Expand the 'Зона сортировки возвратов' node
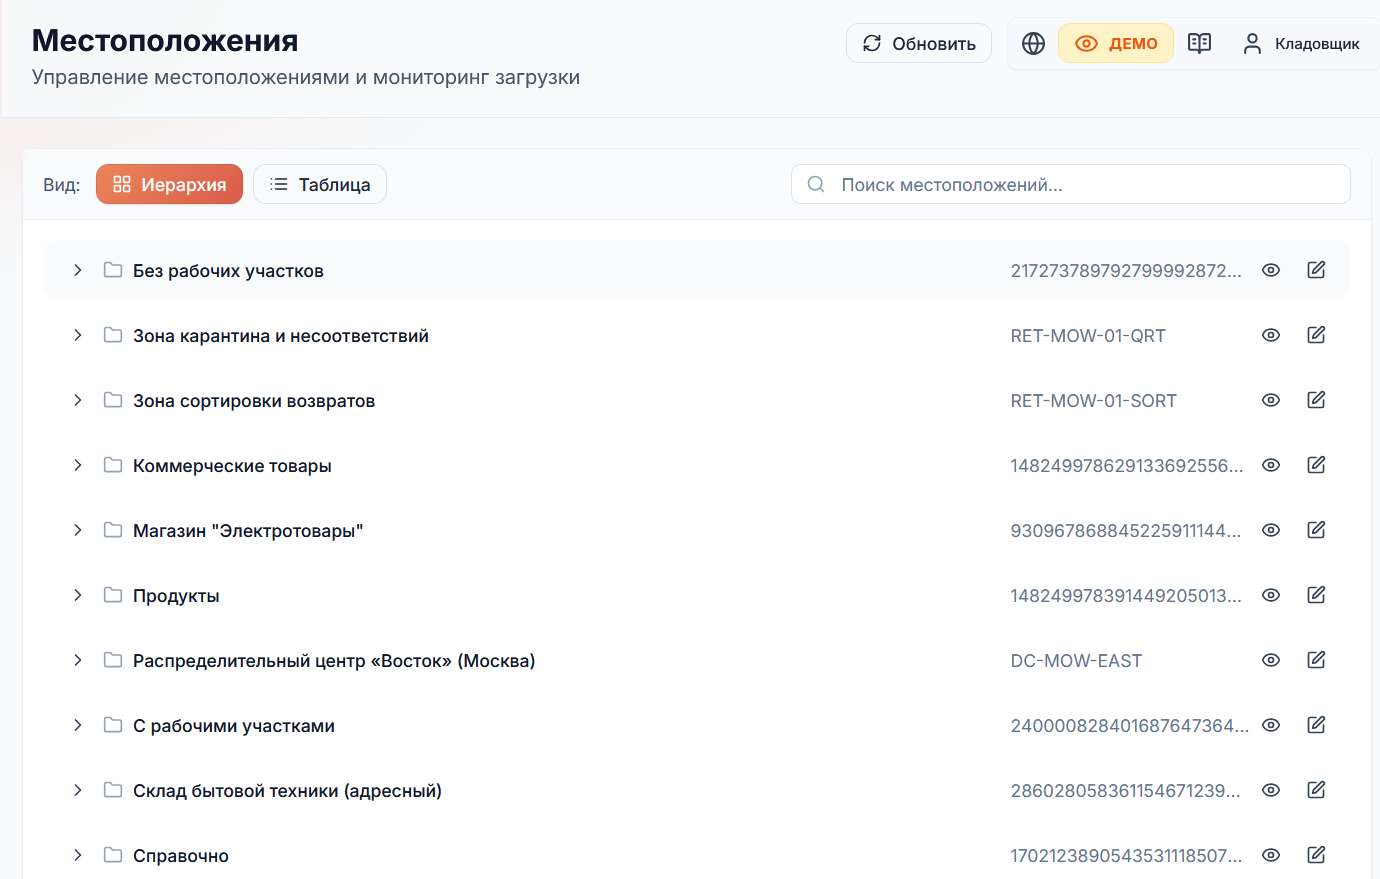Viewport: 1380px width, 879px height. (x=77, y=400)
